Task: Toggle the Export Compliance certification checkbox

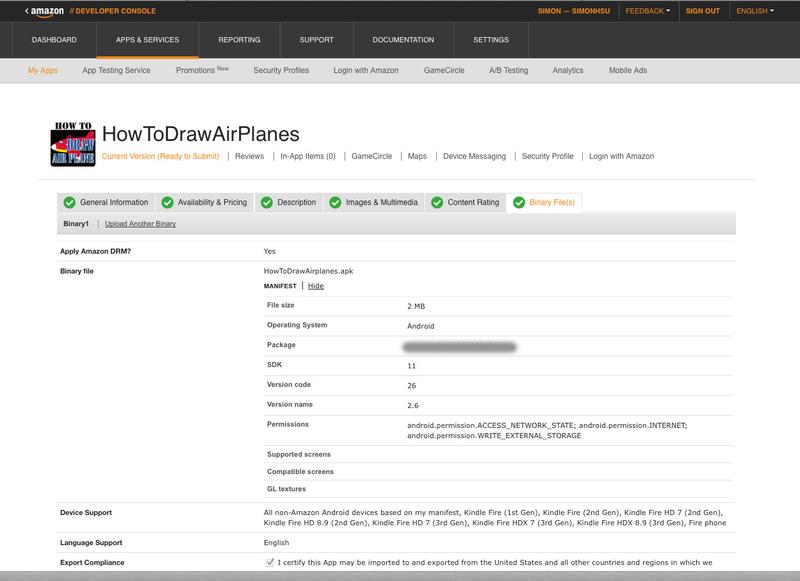Action: point(270,563)
